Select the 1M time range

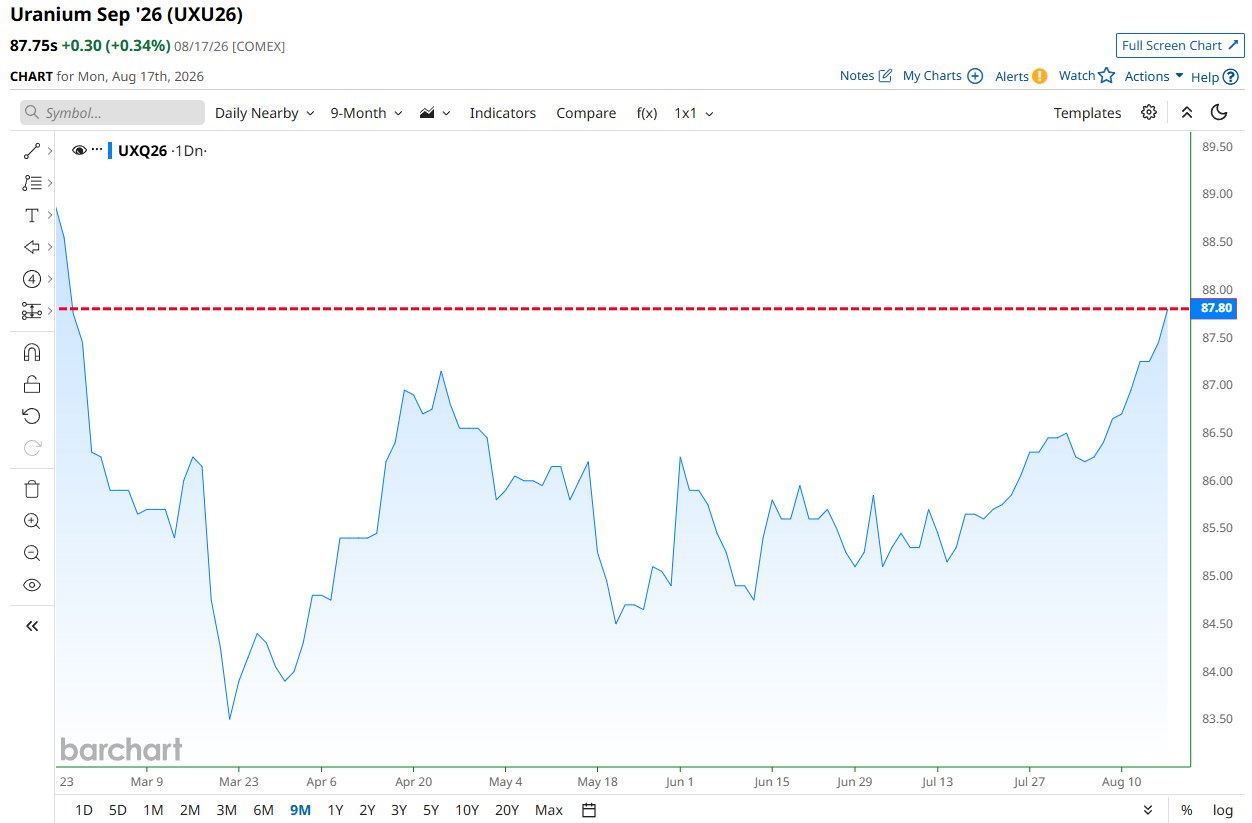click(x=153, y=810)
